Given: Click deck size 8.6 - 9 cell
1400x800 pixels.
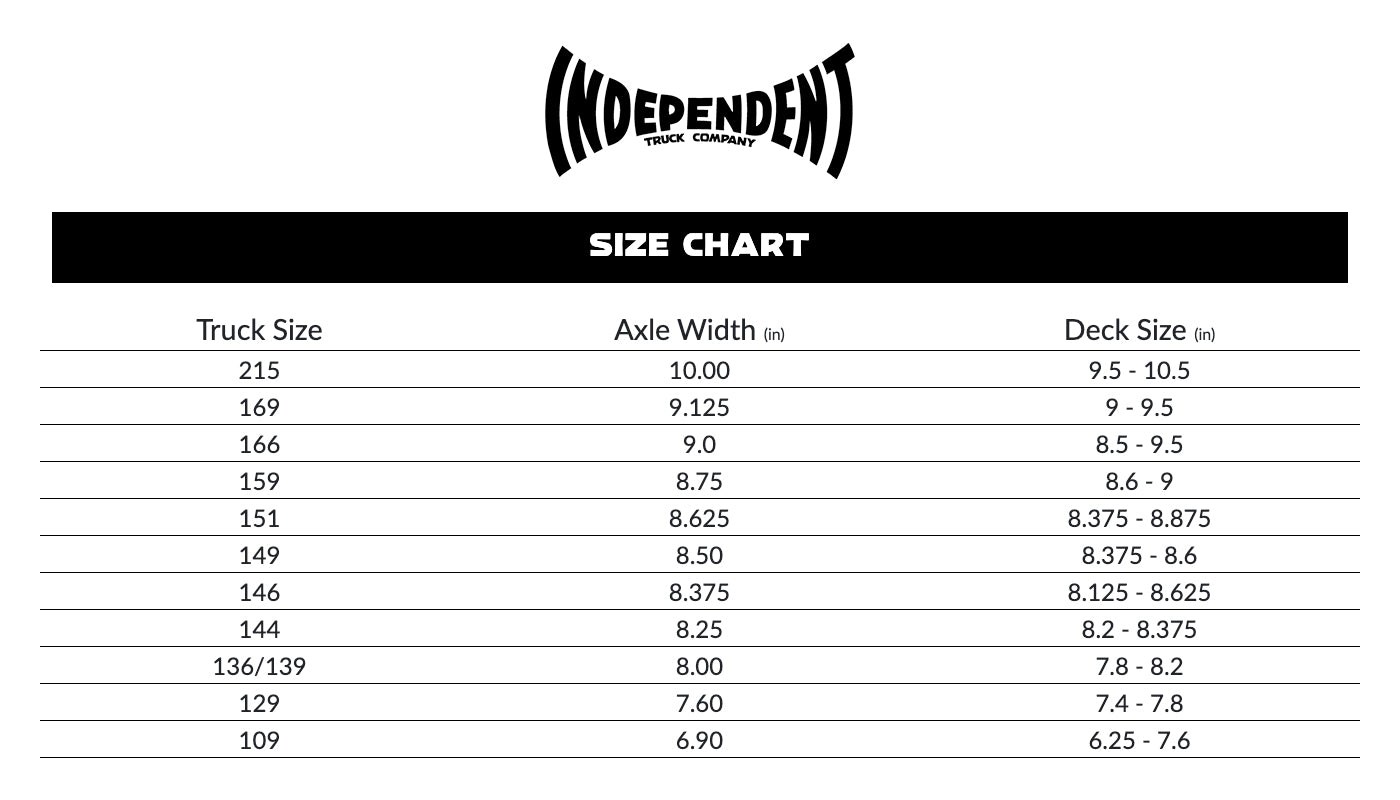Looking at the screenshot, I should tap(1139, 481).
